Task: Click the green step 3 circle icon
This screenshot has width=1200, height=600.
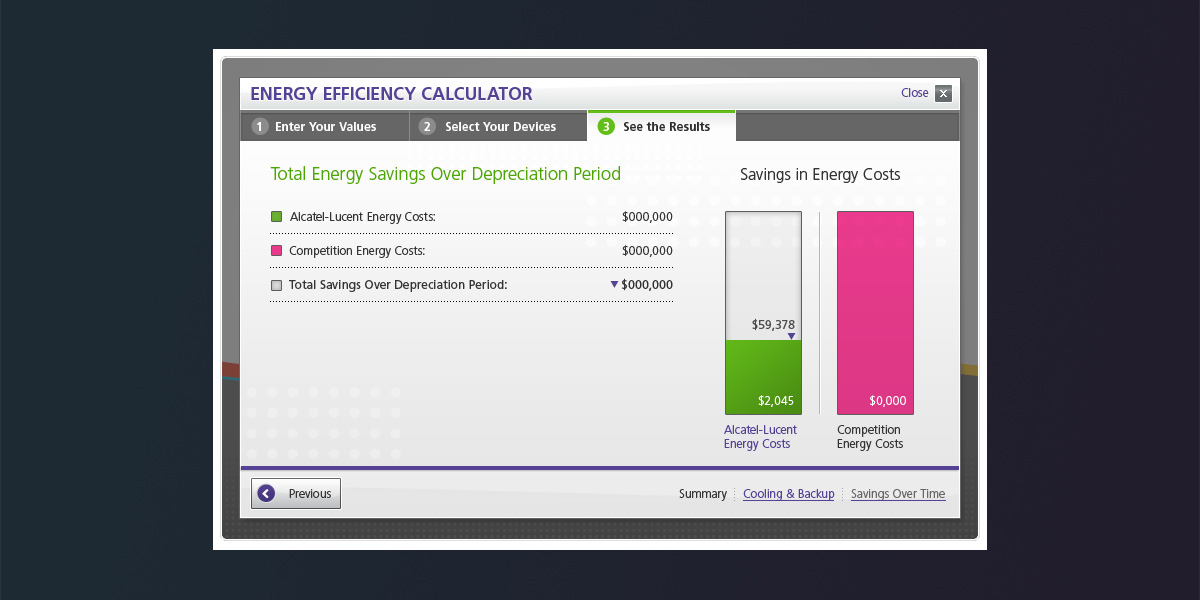Action: (606, 127)
